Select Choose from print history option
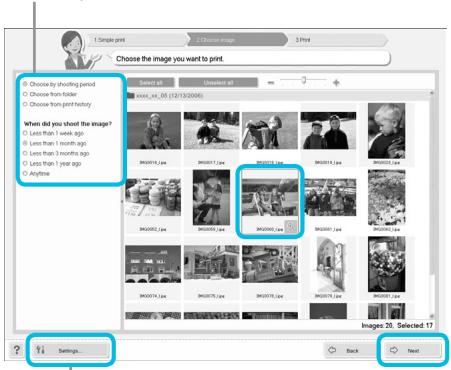 pos(57,104)
